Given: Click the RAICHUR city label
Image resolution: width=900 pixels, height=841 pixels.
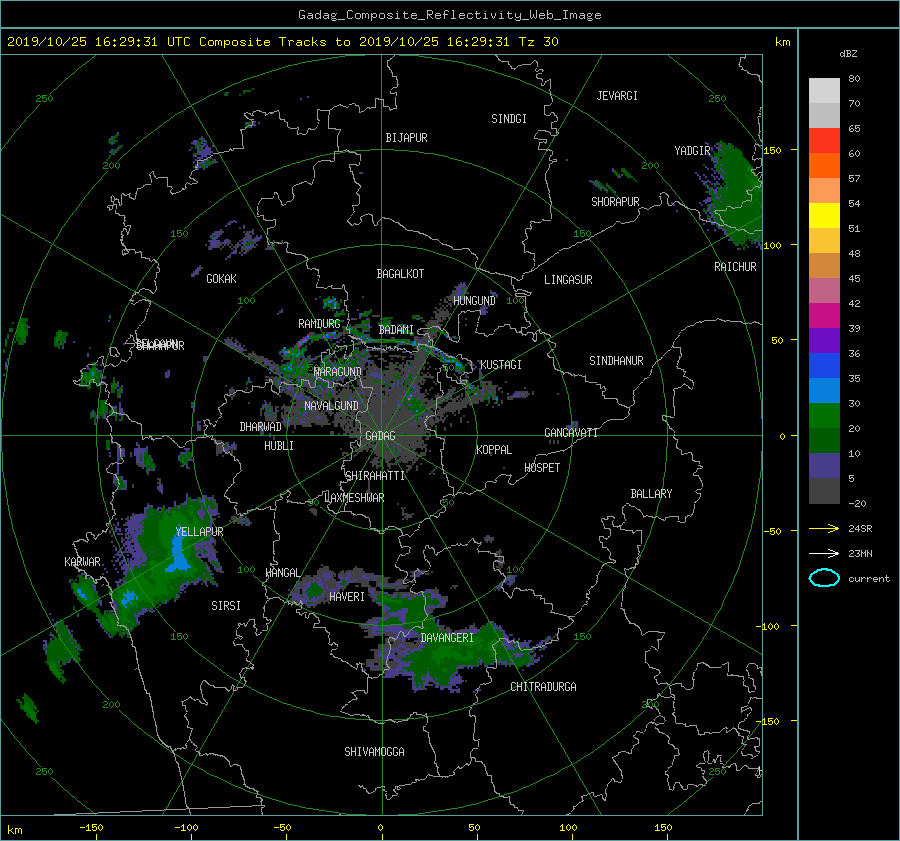Looking at the screenshot, I should coord(735,267).
